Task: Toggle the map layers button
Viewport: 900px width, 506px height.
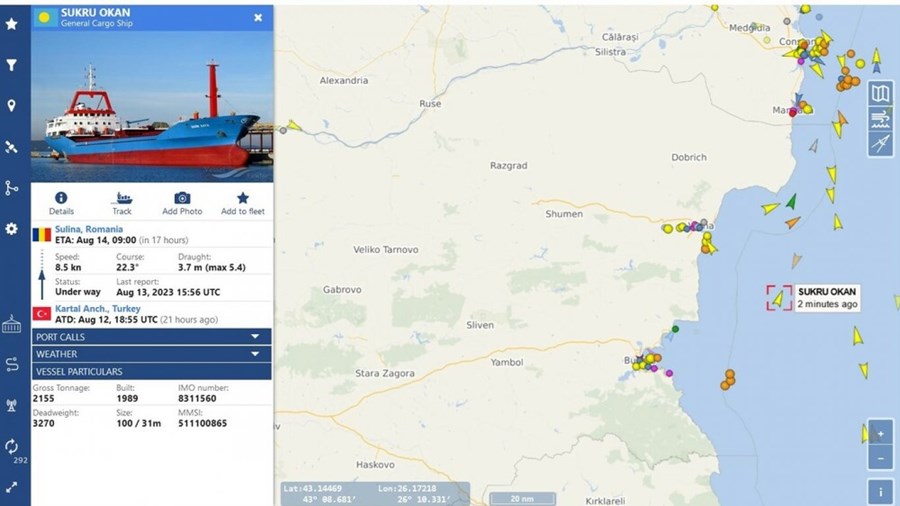Action: coord(880,93)
